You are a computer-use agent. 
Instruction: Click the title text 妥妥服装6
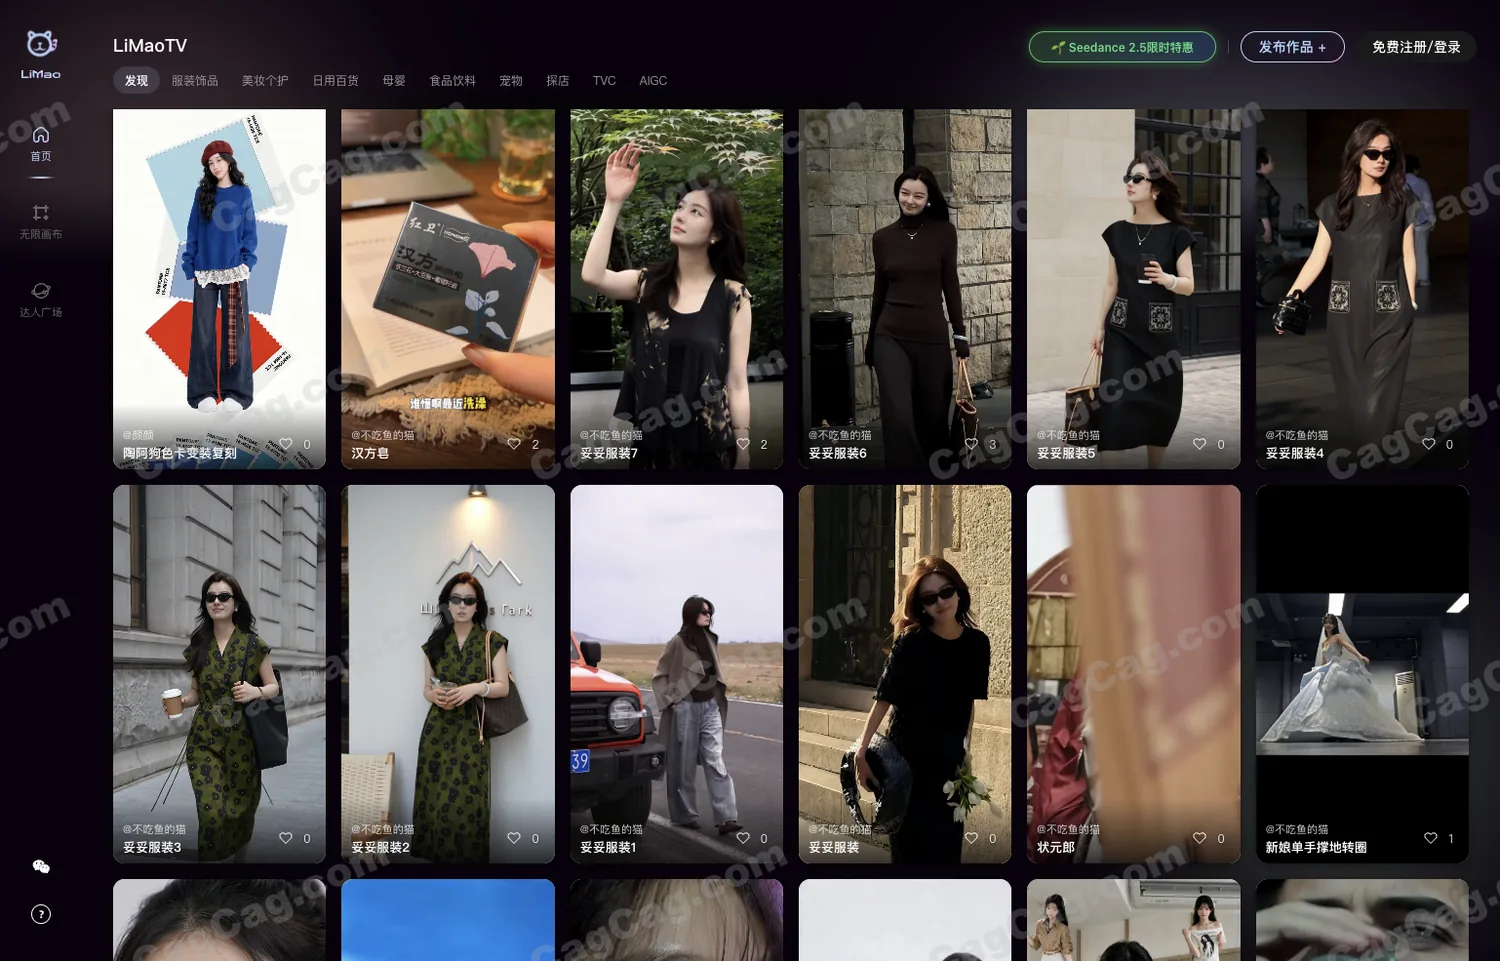(838, 453)
